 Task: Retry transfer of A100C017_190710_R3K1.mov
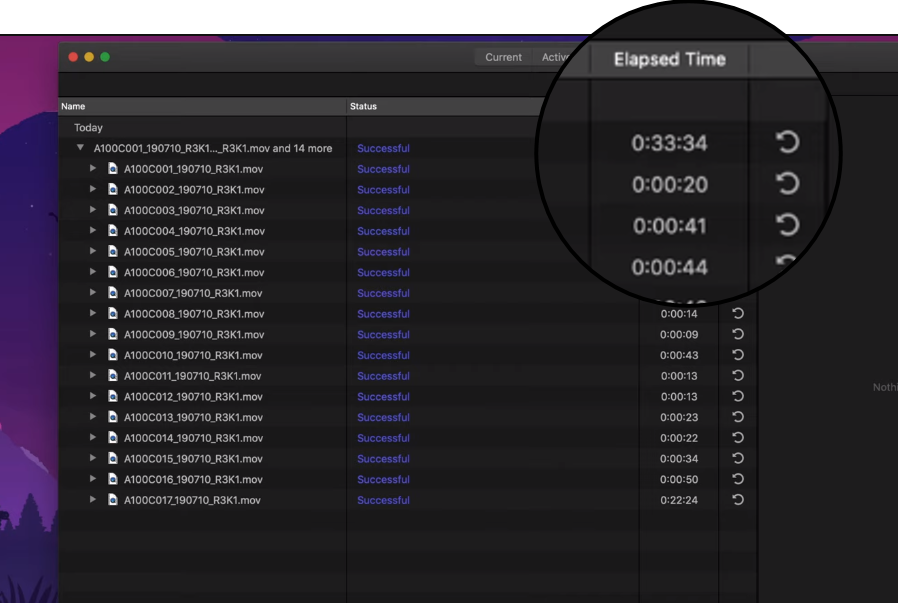click(737, 500)
